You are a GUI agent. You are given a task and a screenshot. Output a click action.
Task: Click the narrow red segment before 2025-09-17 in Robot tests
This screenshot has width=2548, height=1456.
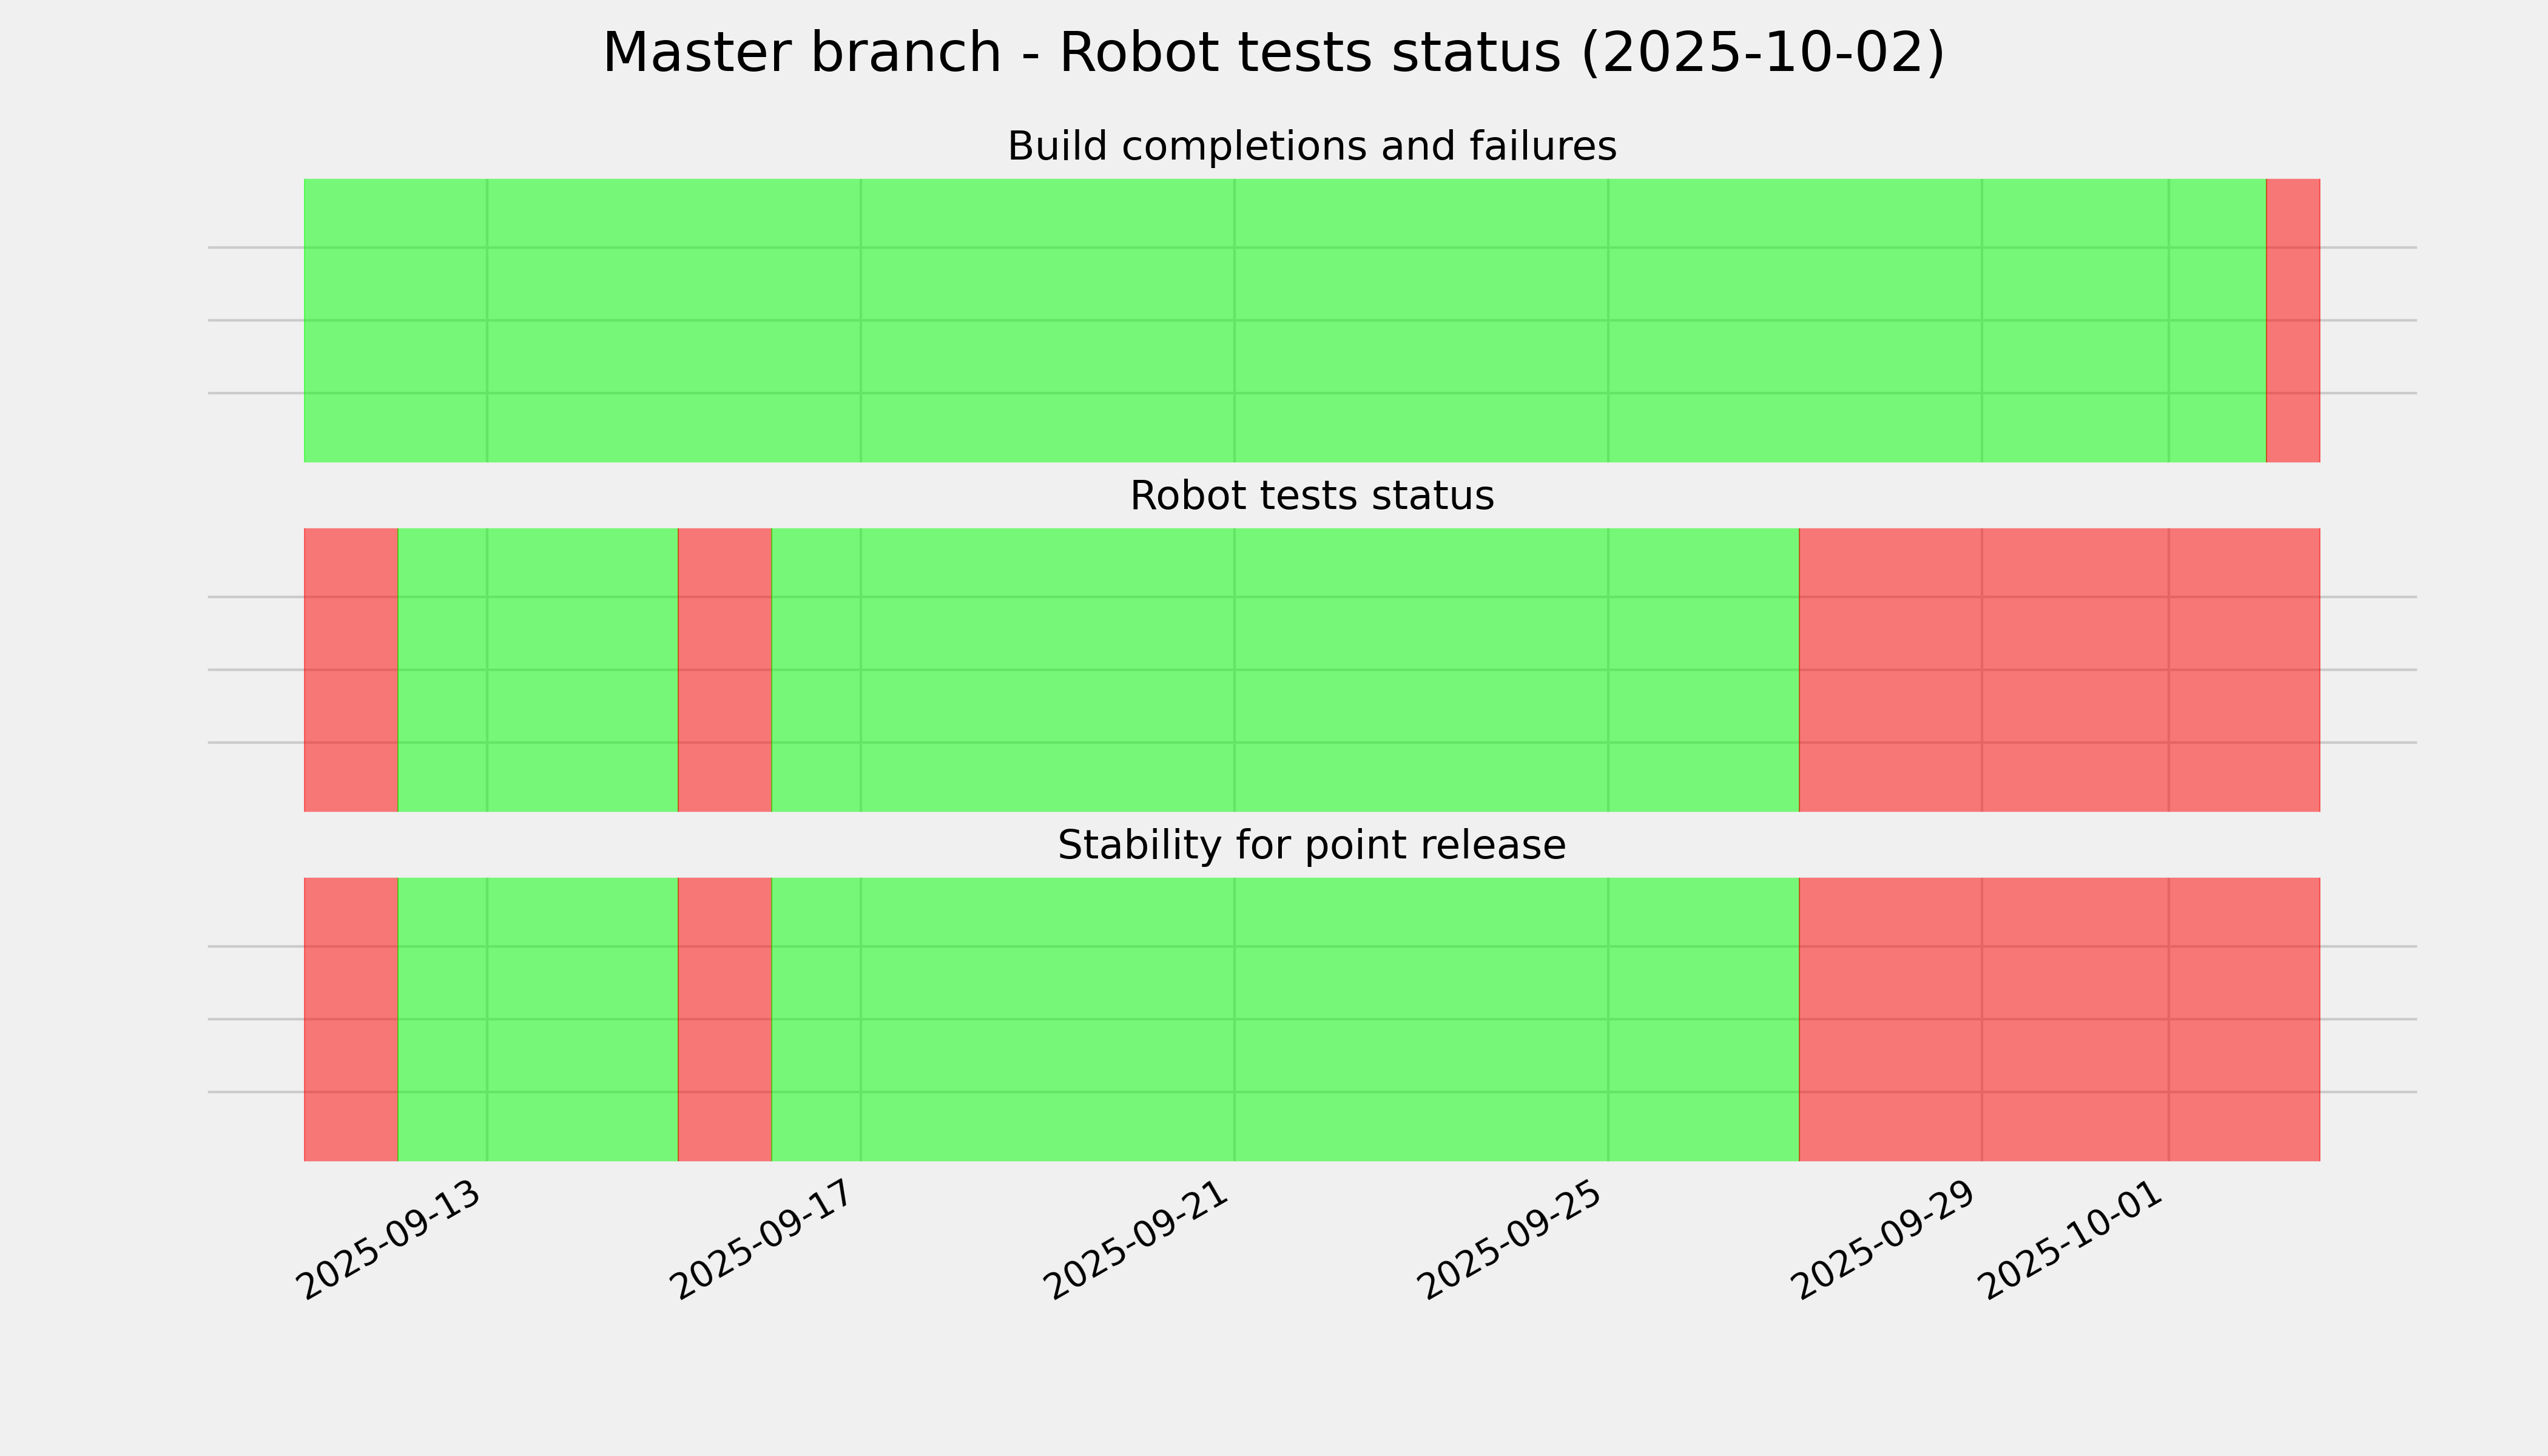(x=725, y=670)
